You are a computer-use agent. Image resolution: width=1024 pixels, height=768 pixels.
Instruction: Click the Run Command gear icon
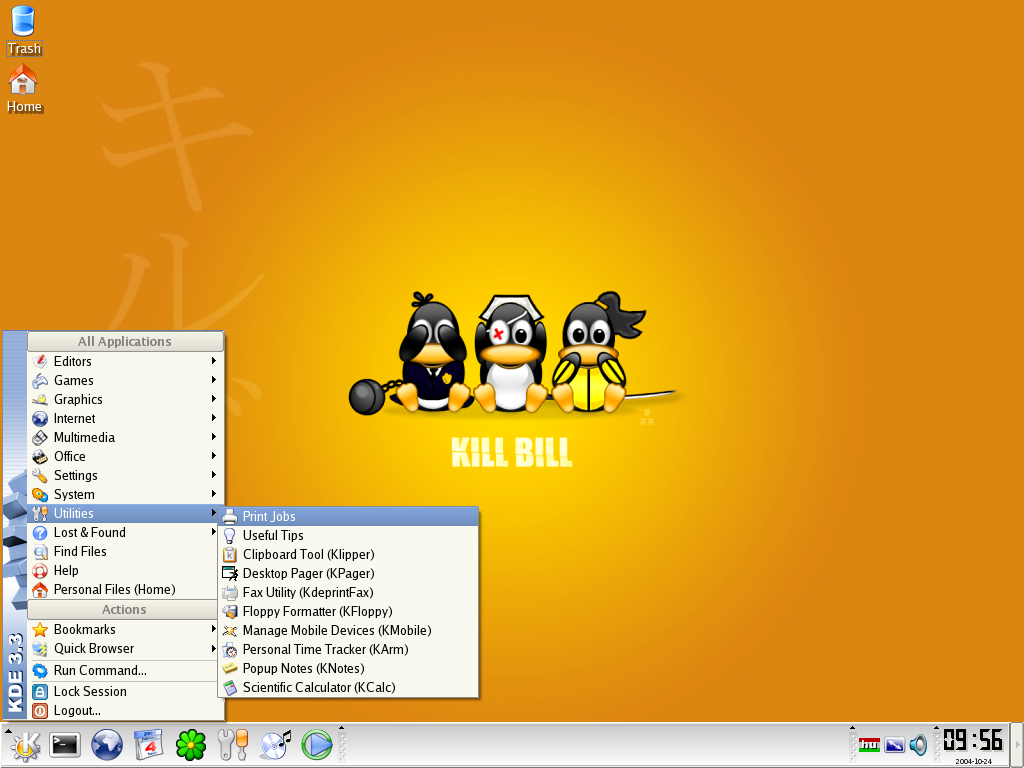pos(40,671)
